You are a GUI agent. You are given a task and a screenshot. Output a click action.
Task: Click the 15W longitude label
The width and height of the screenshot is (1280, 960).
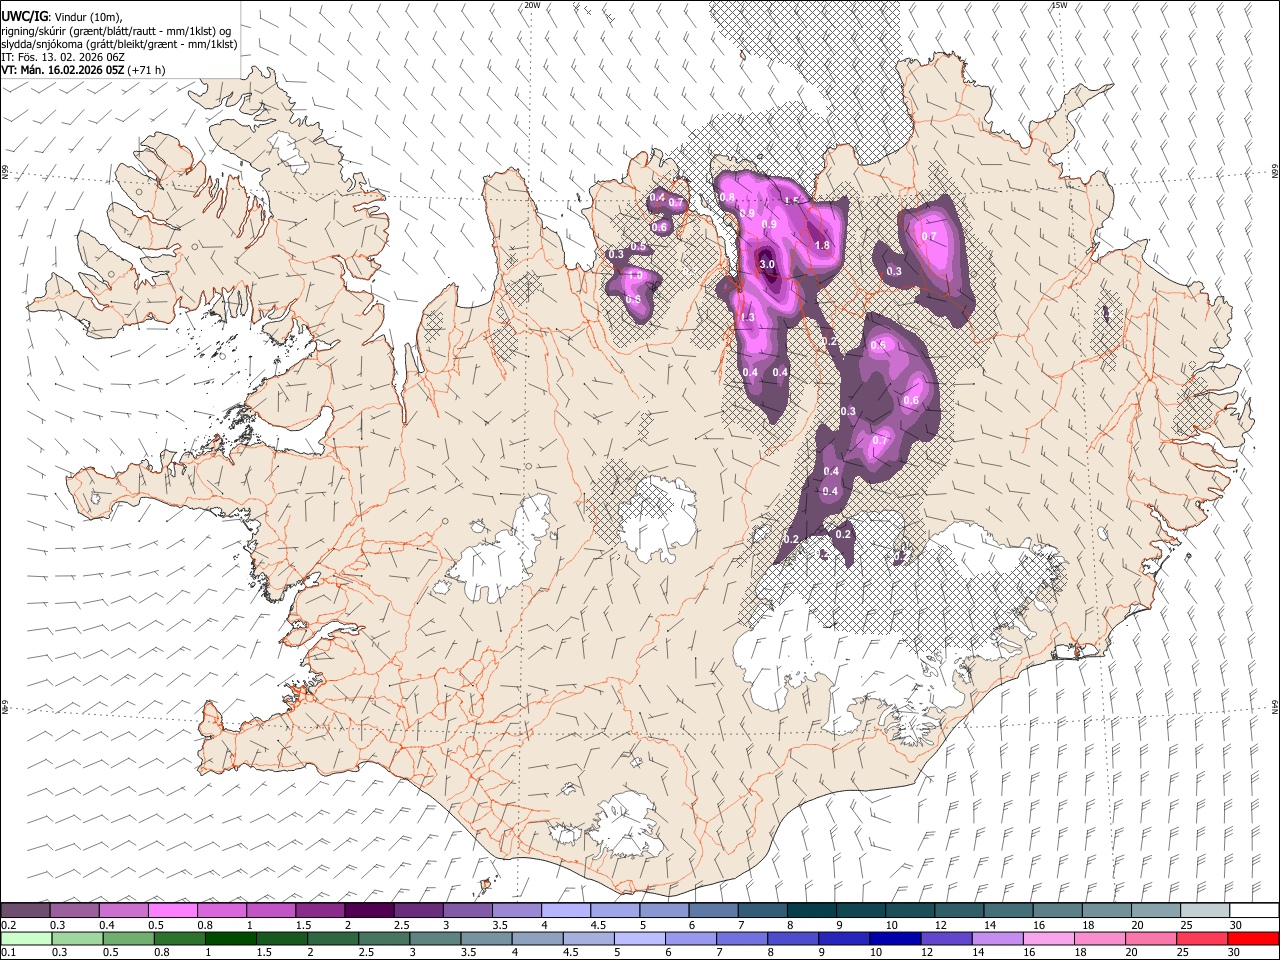coord(1059,5)
